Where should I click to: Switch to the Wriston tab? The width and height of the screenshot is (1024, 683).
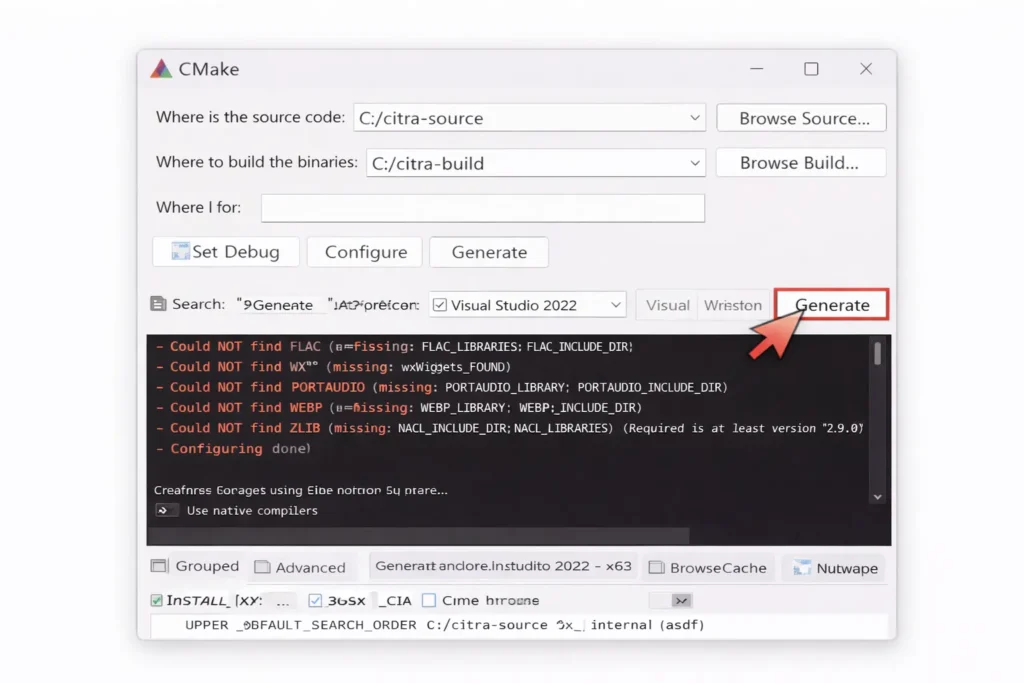click(733, 304)
